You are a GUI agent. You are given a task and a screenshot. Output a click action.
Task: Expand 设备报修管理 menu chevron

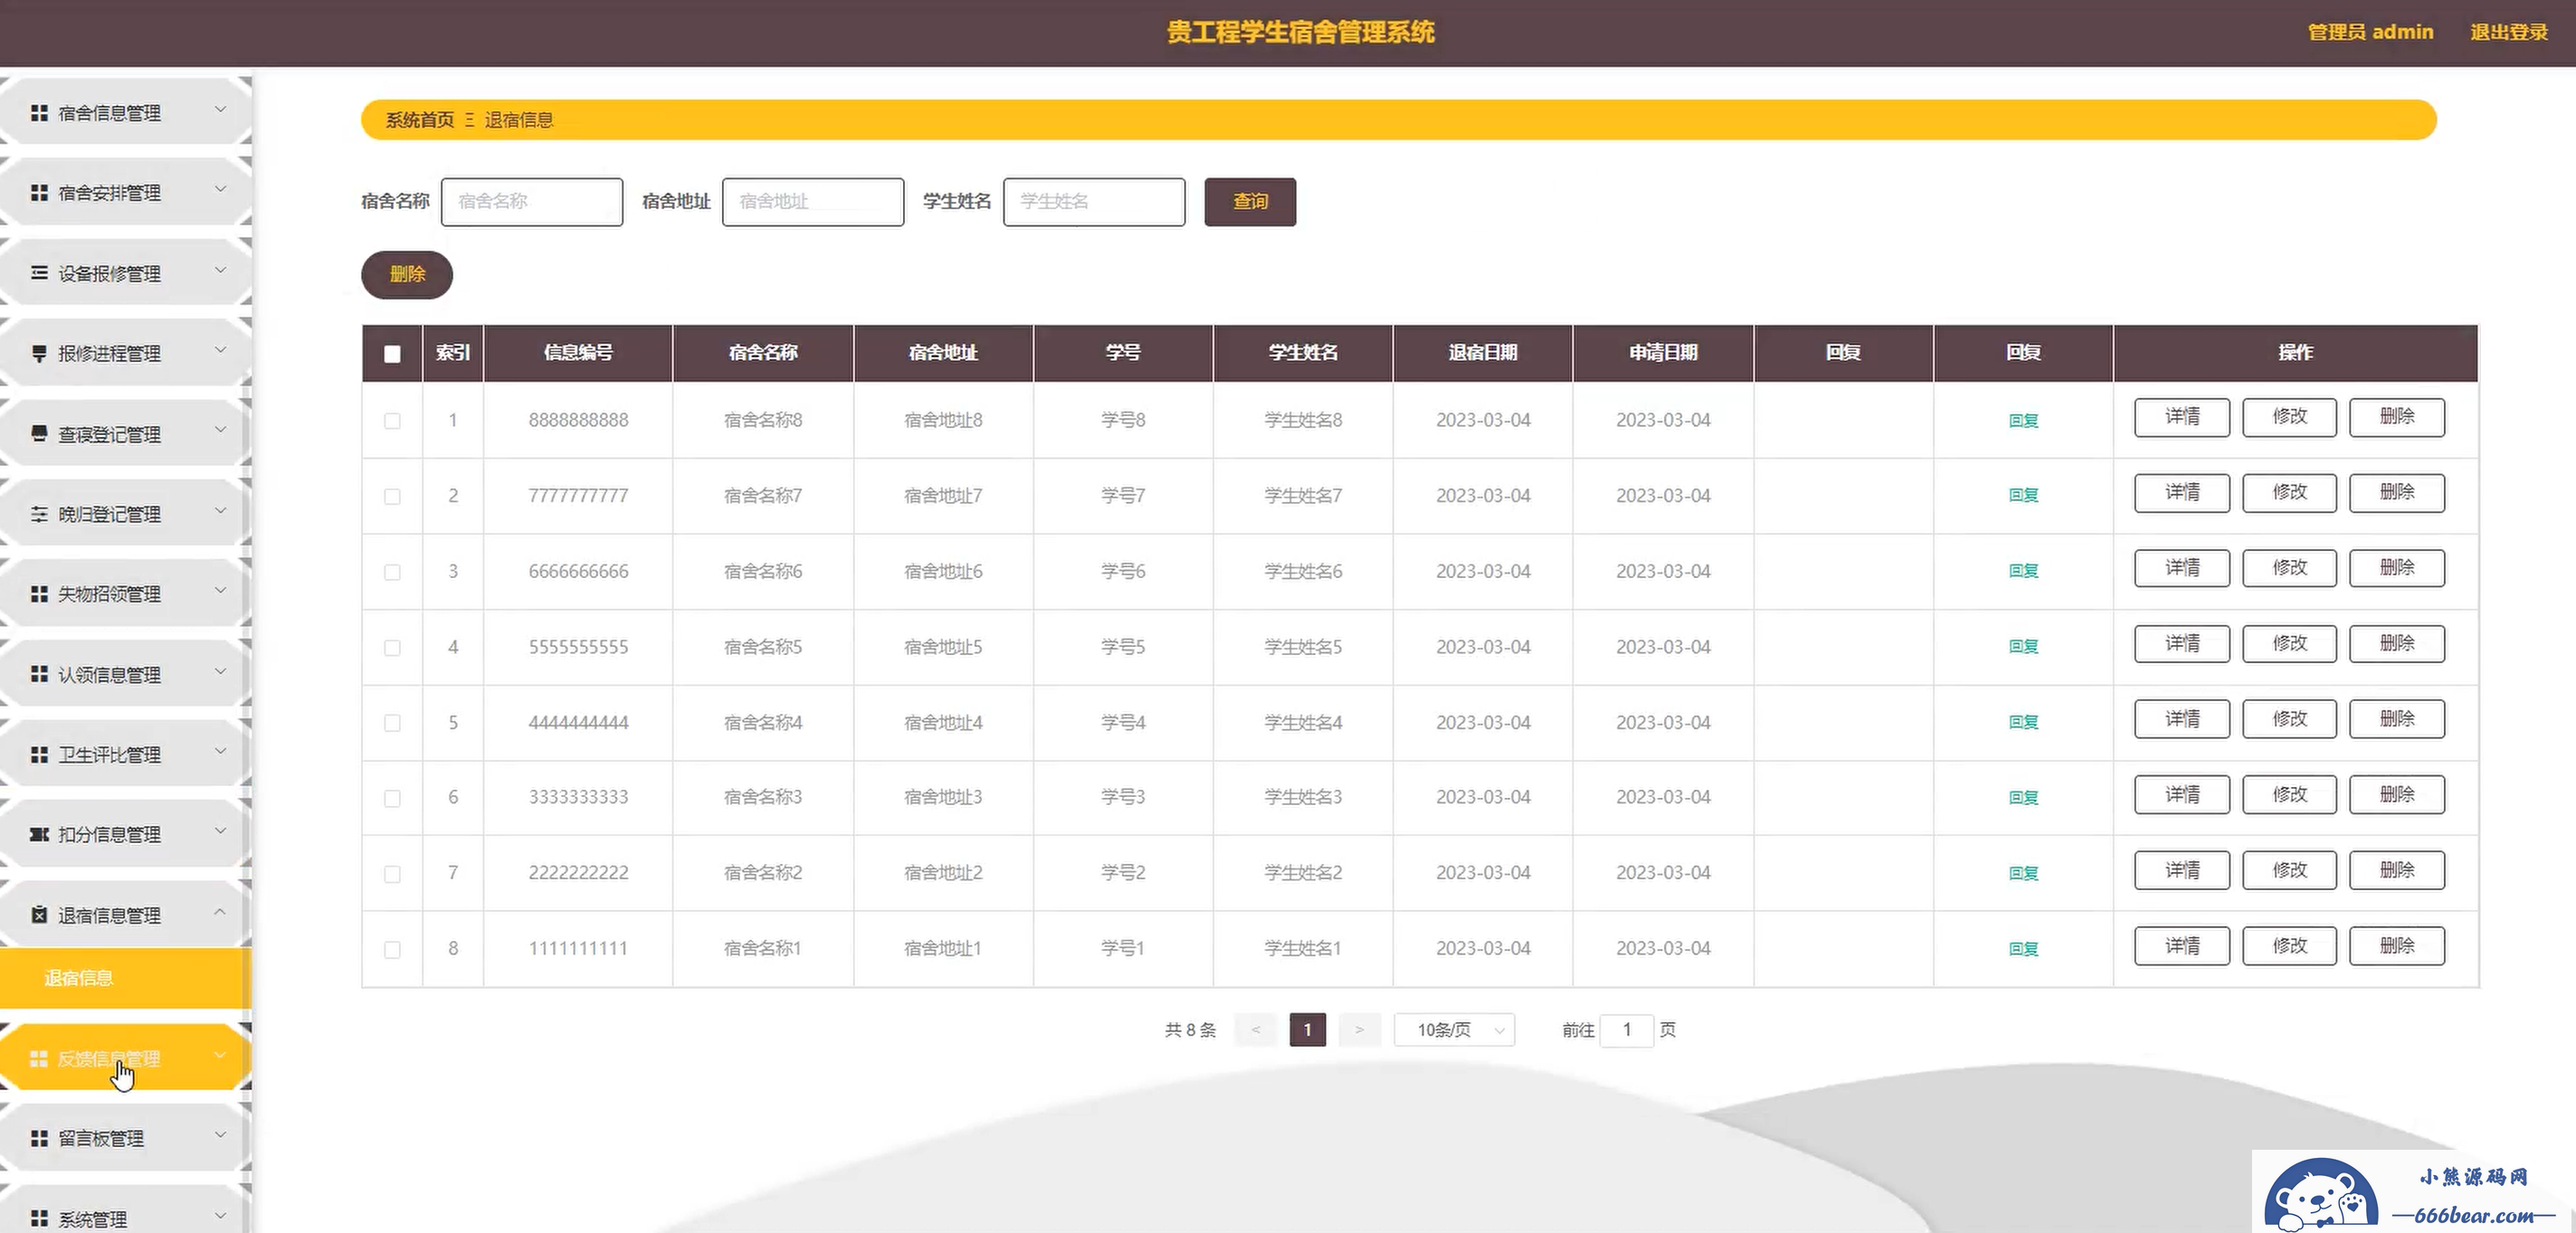coord(220,270)
